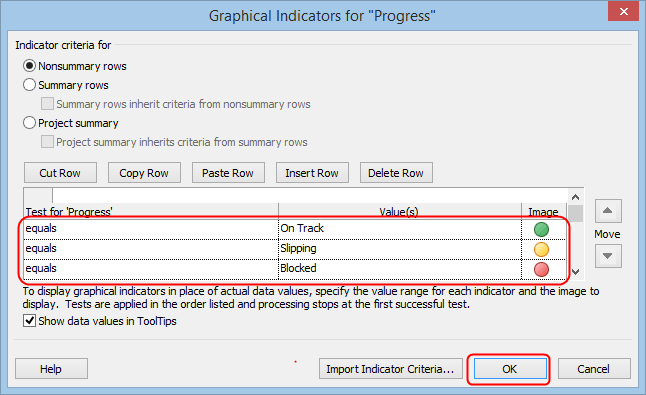This screenshot has width=646, height=395.
Task: Close the Graphical Indicators dialog
Action: pyautogui.click(x=623, y=12)
